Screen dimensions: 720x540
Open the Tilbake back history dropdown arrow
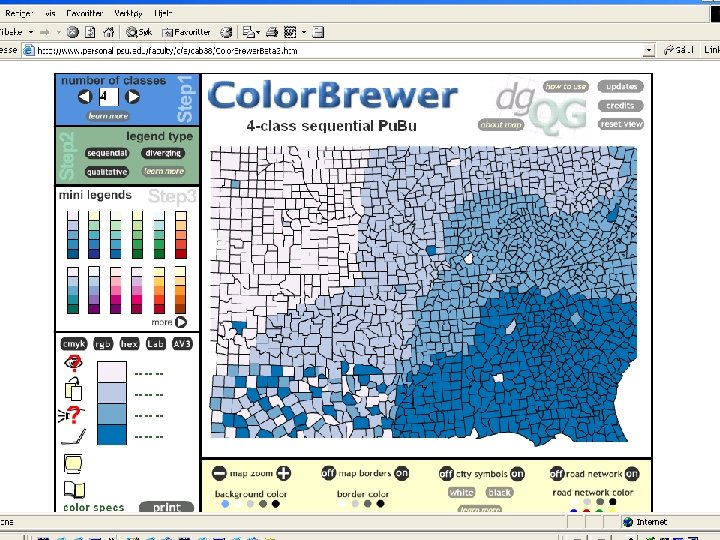31,32
